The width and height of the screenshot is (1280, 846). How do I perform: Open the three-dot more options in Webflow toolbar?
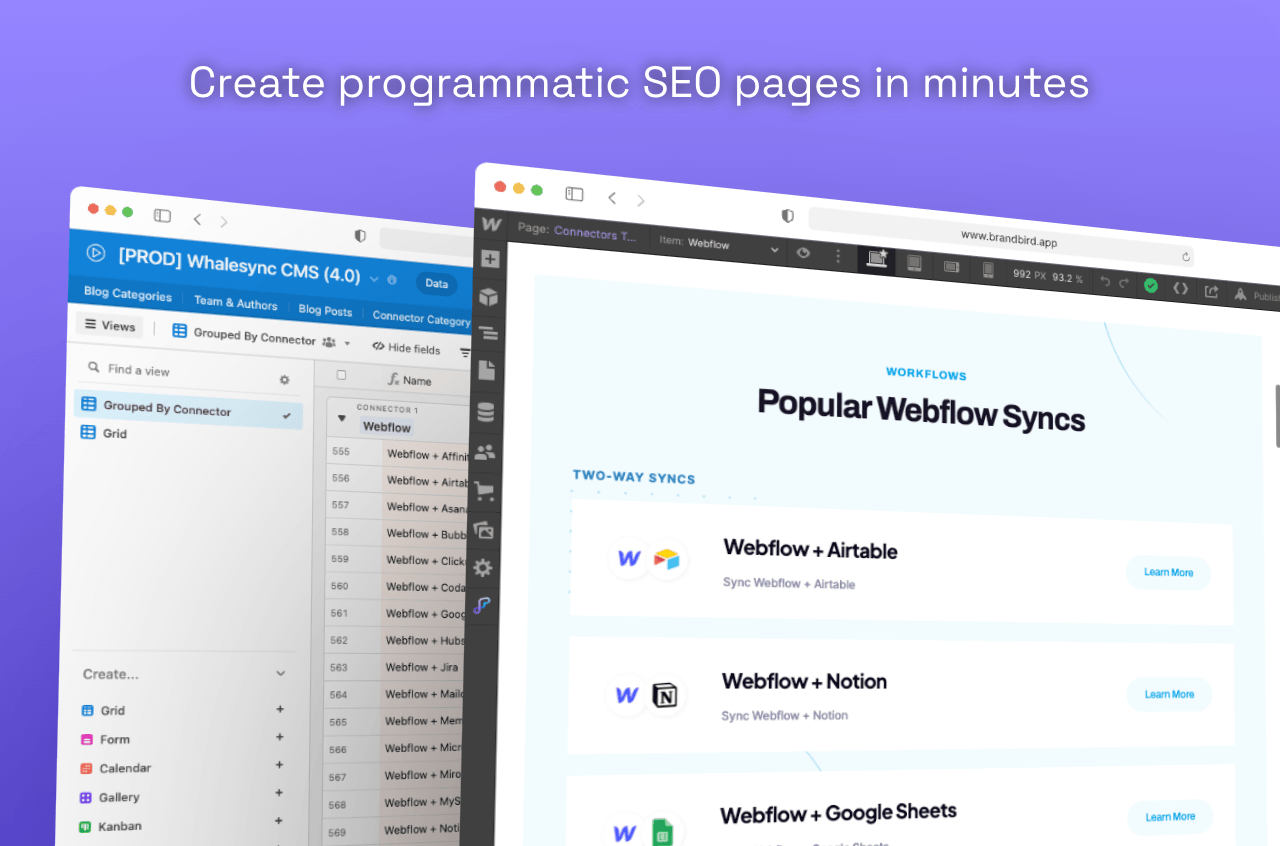click(x=838, y=256)
